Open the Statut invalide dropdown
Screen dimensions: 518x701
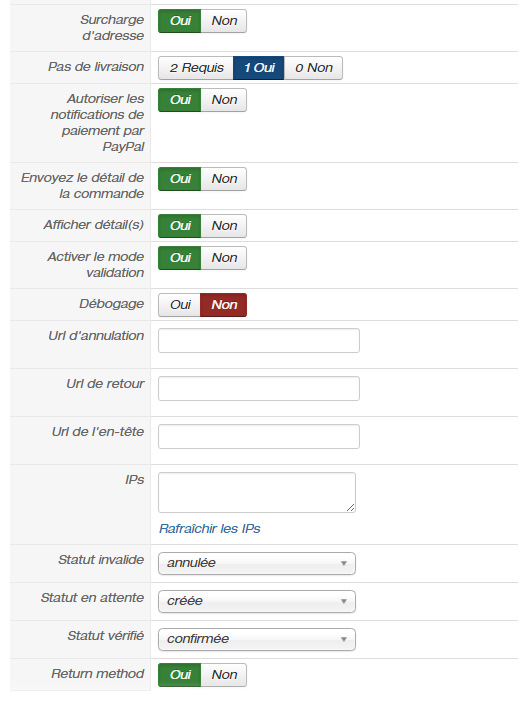pos(257,563)
